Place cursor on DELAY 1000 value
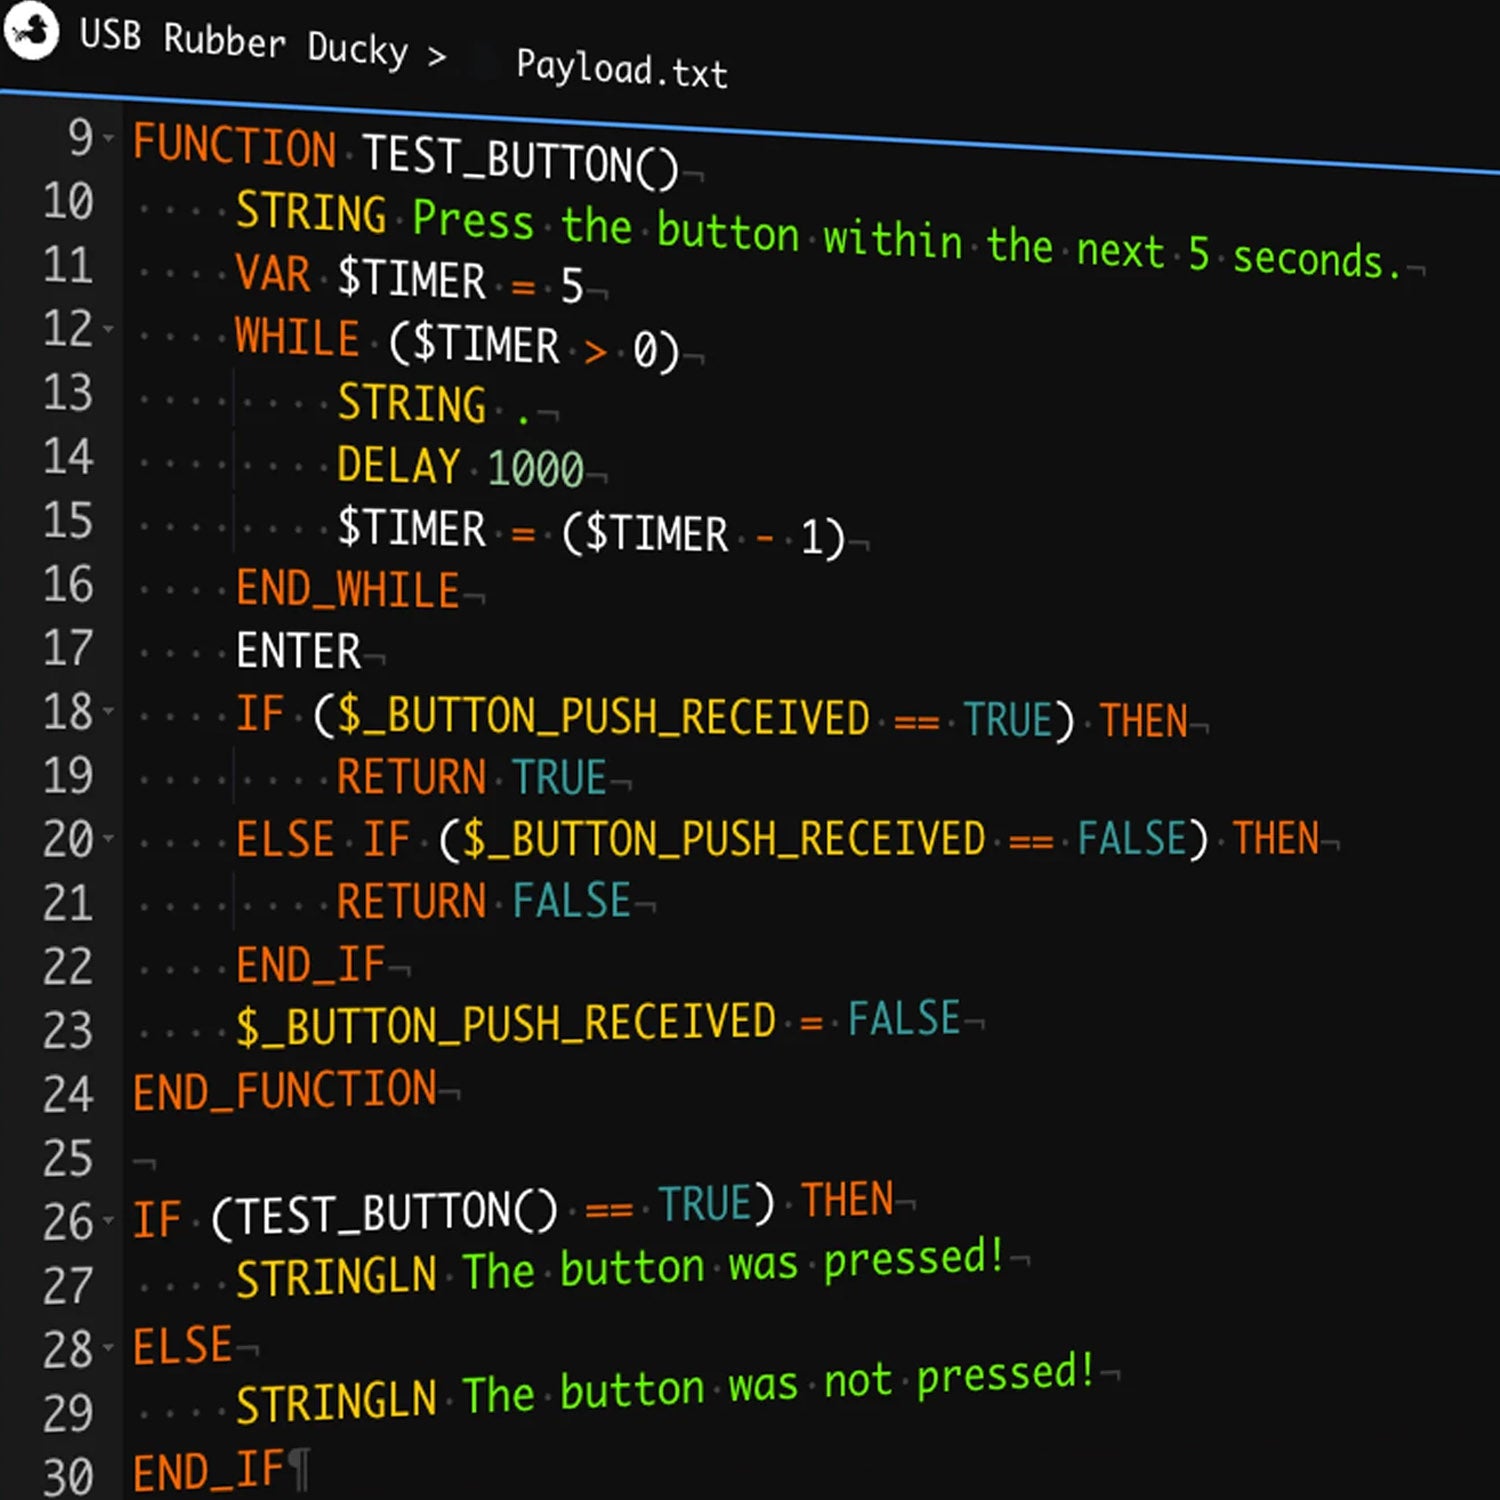 pyautogui.click(x=535, y=468)
